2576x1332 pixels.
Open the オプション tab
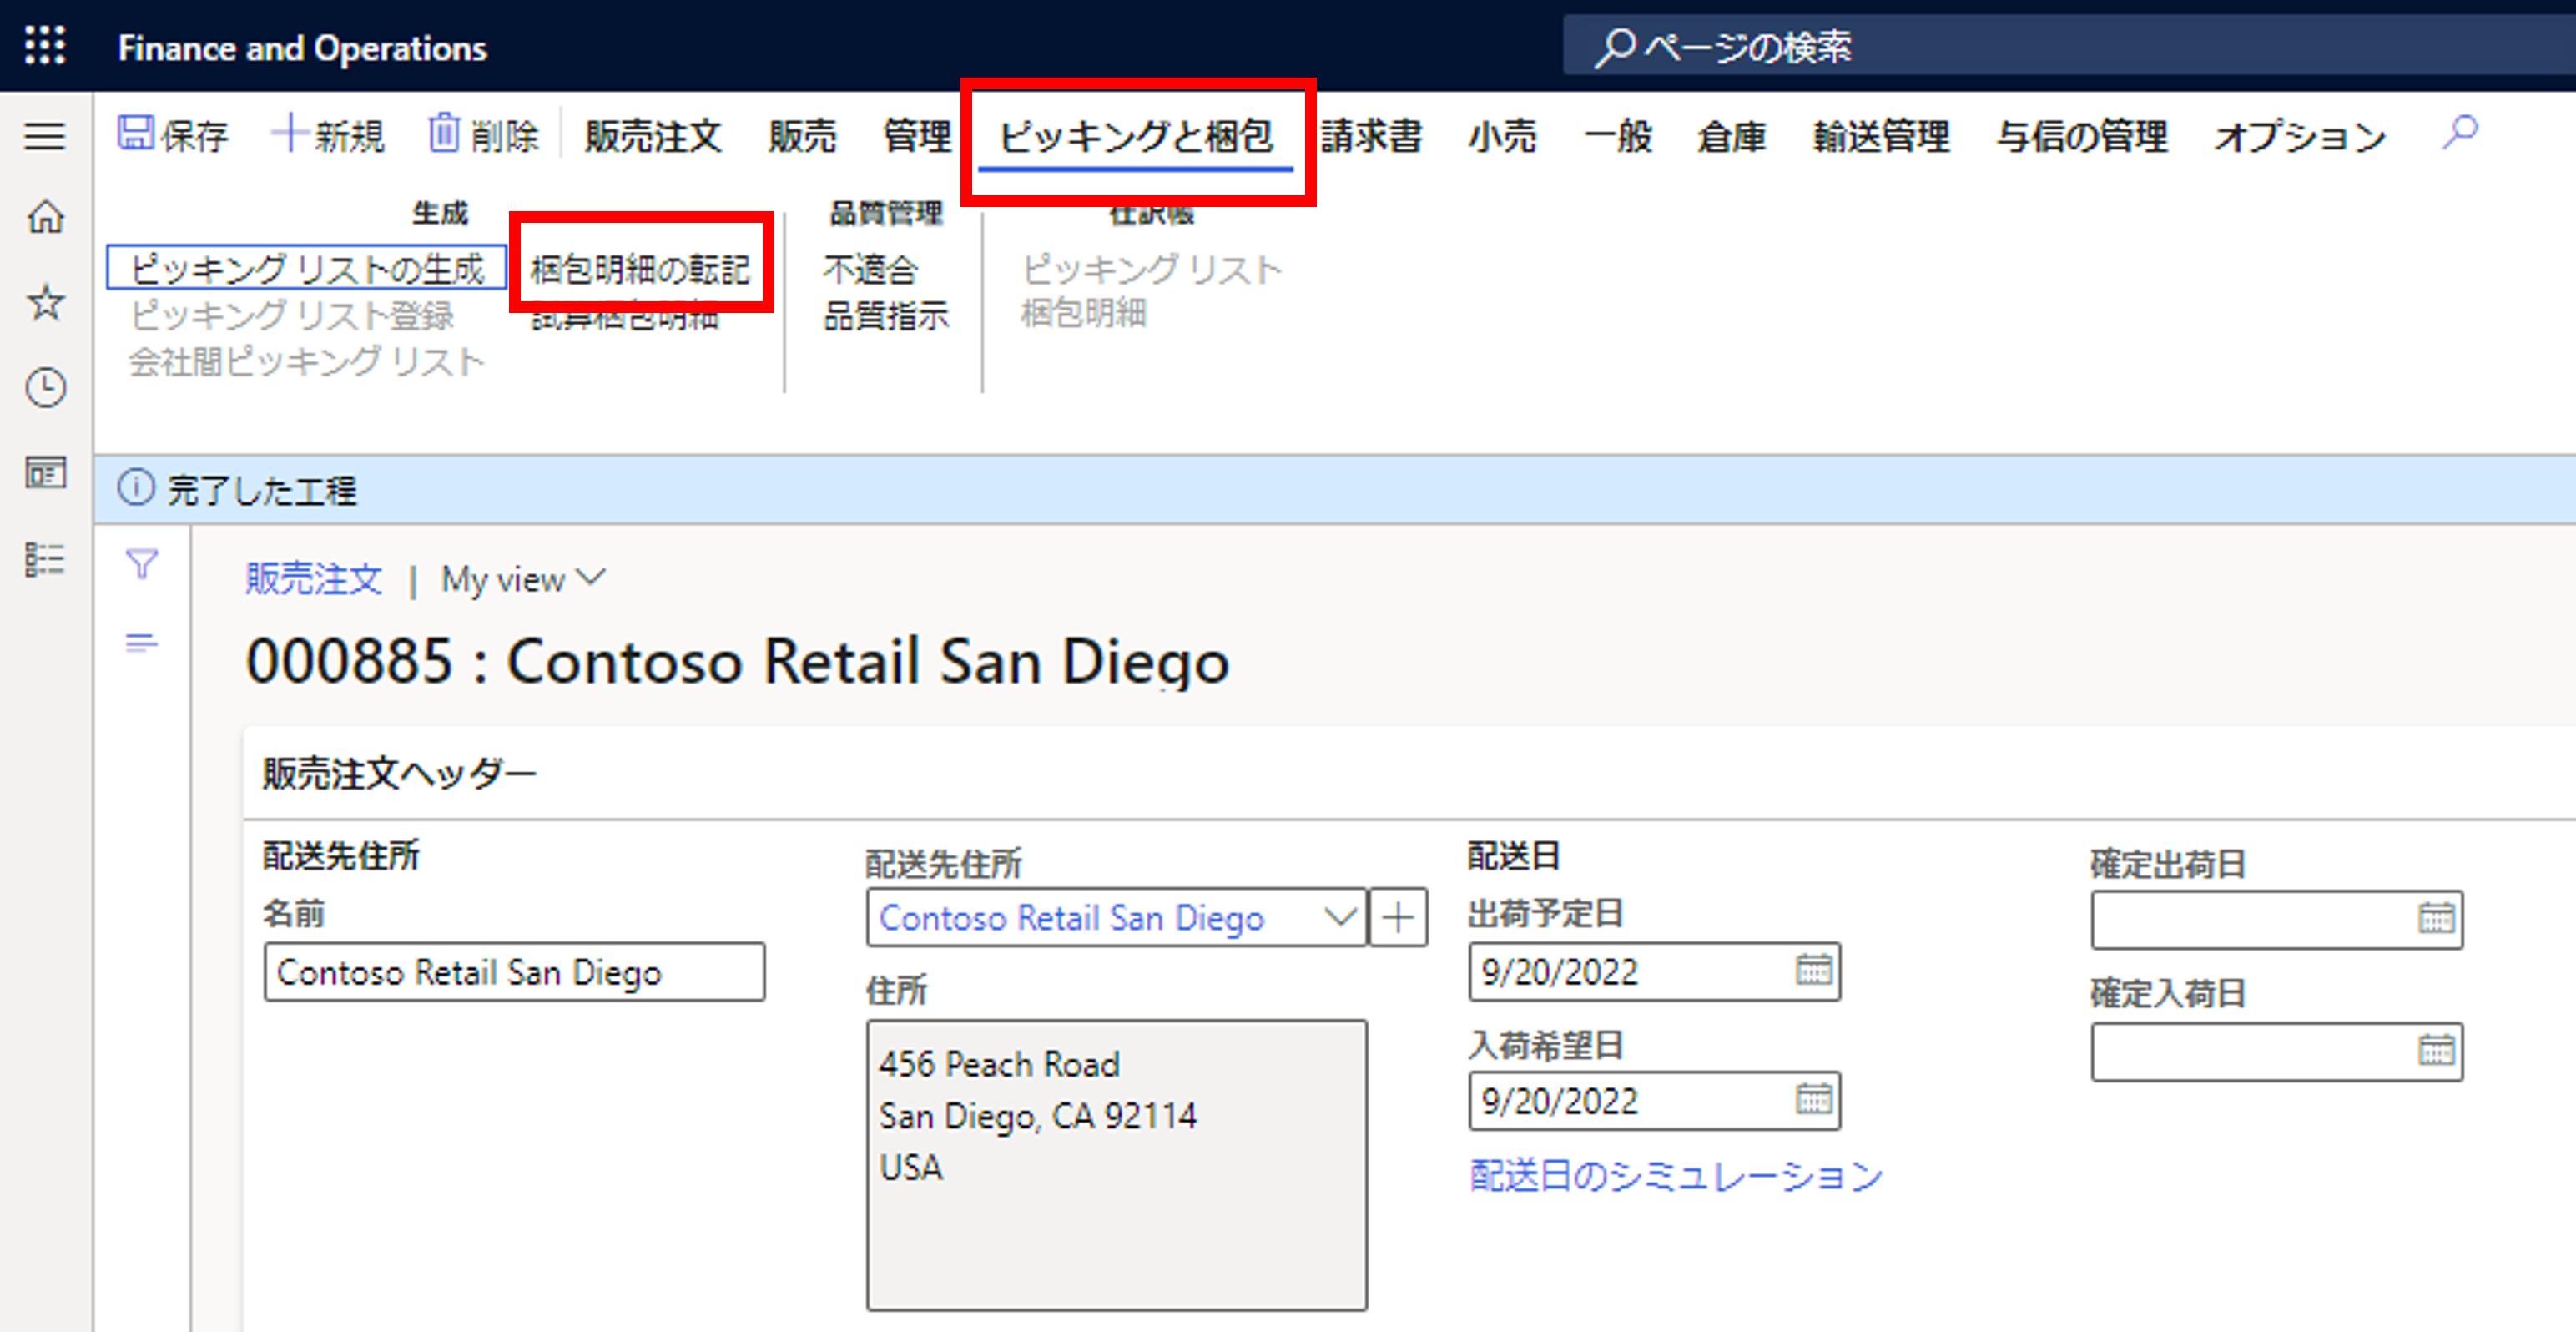[2300, 136]
